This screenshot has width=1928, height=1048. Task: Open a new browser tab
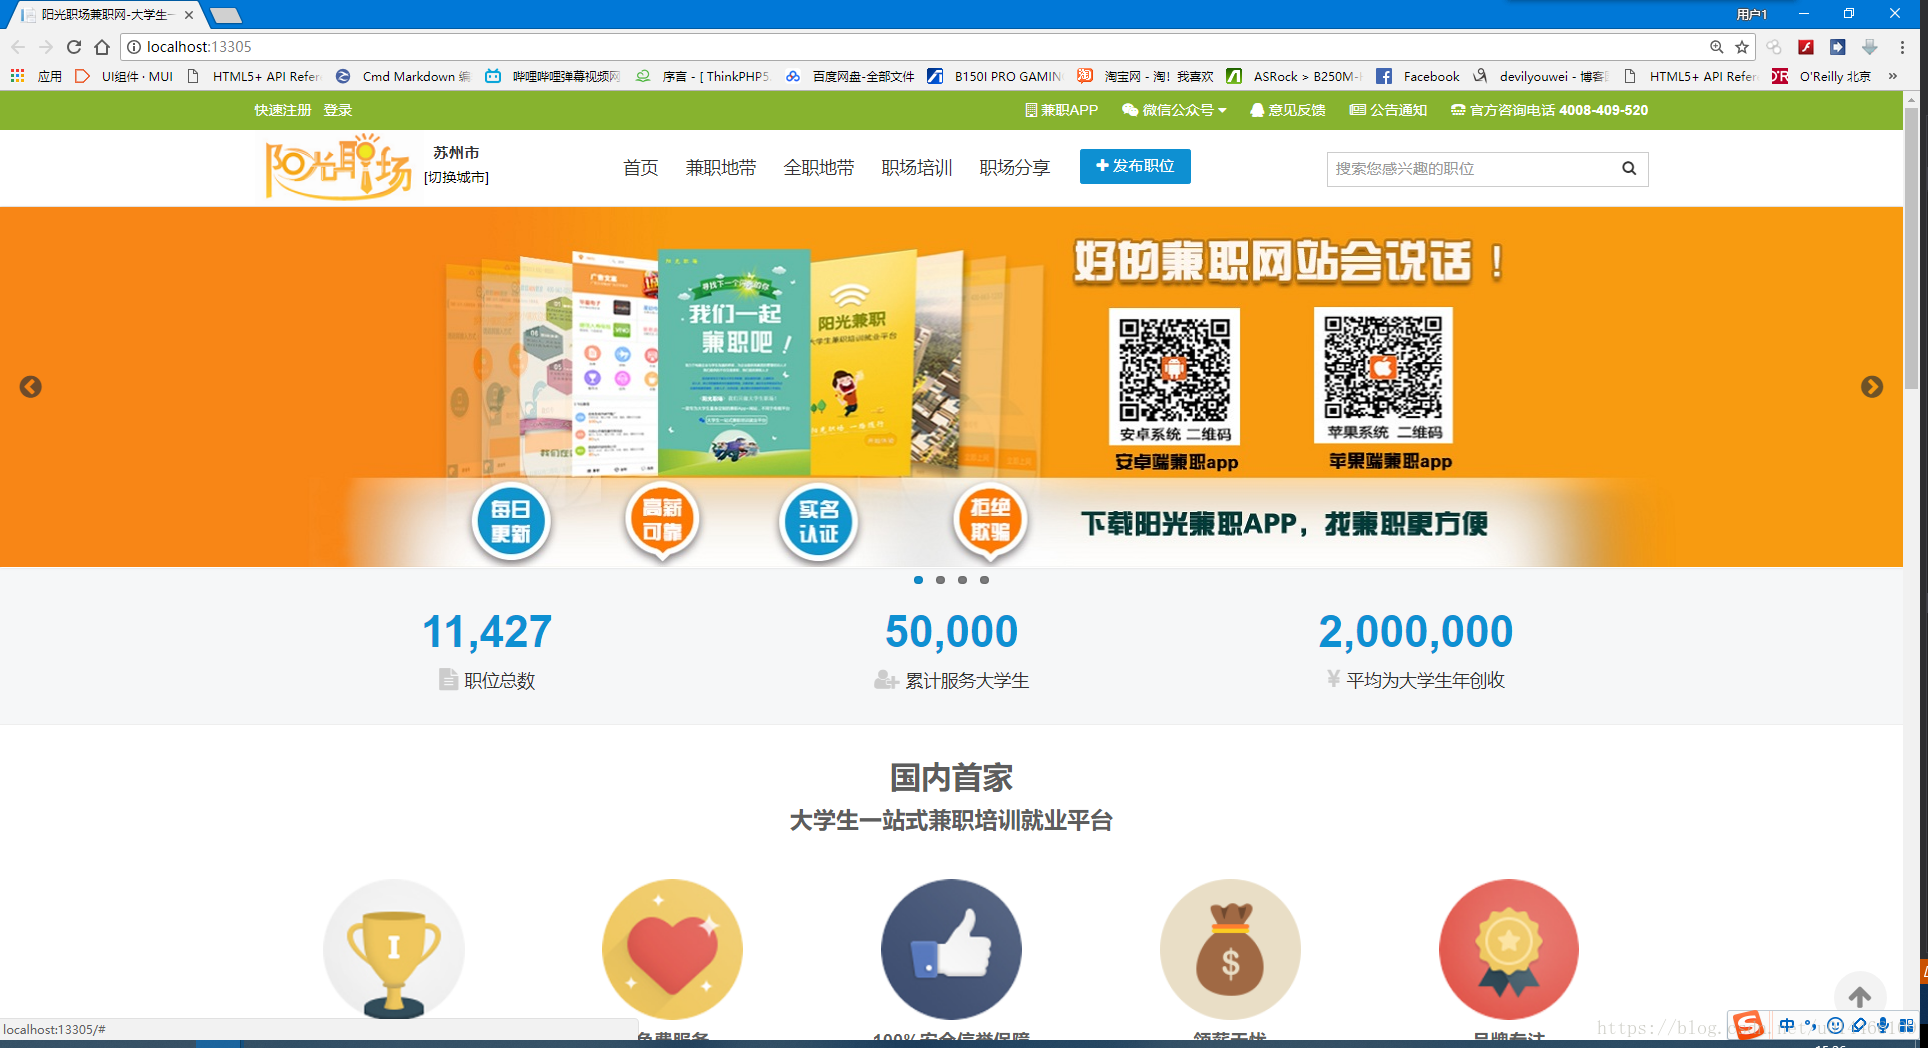point(226,15)
